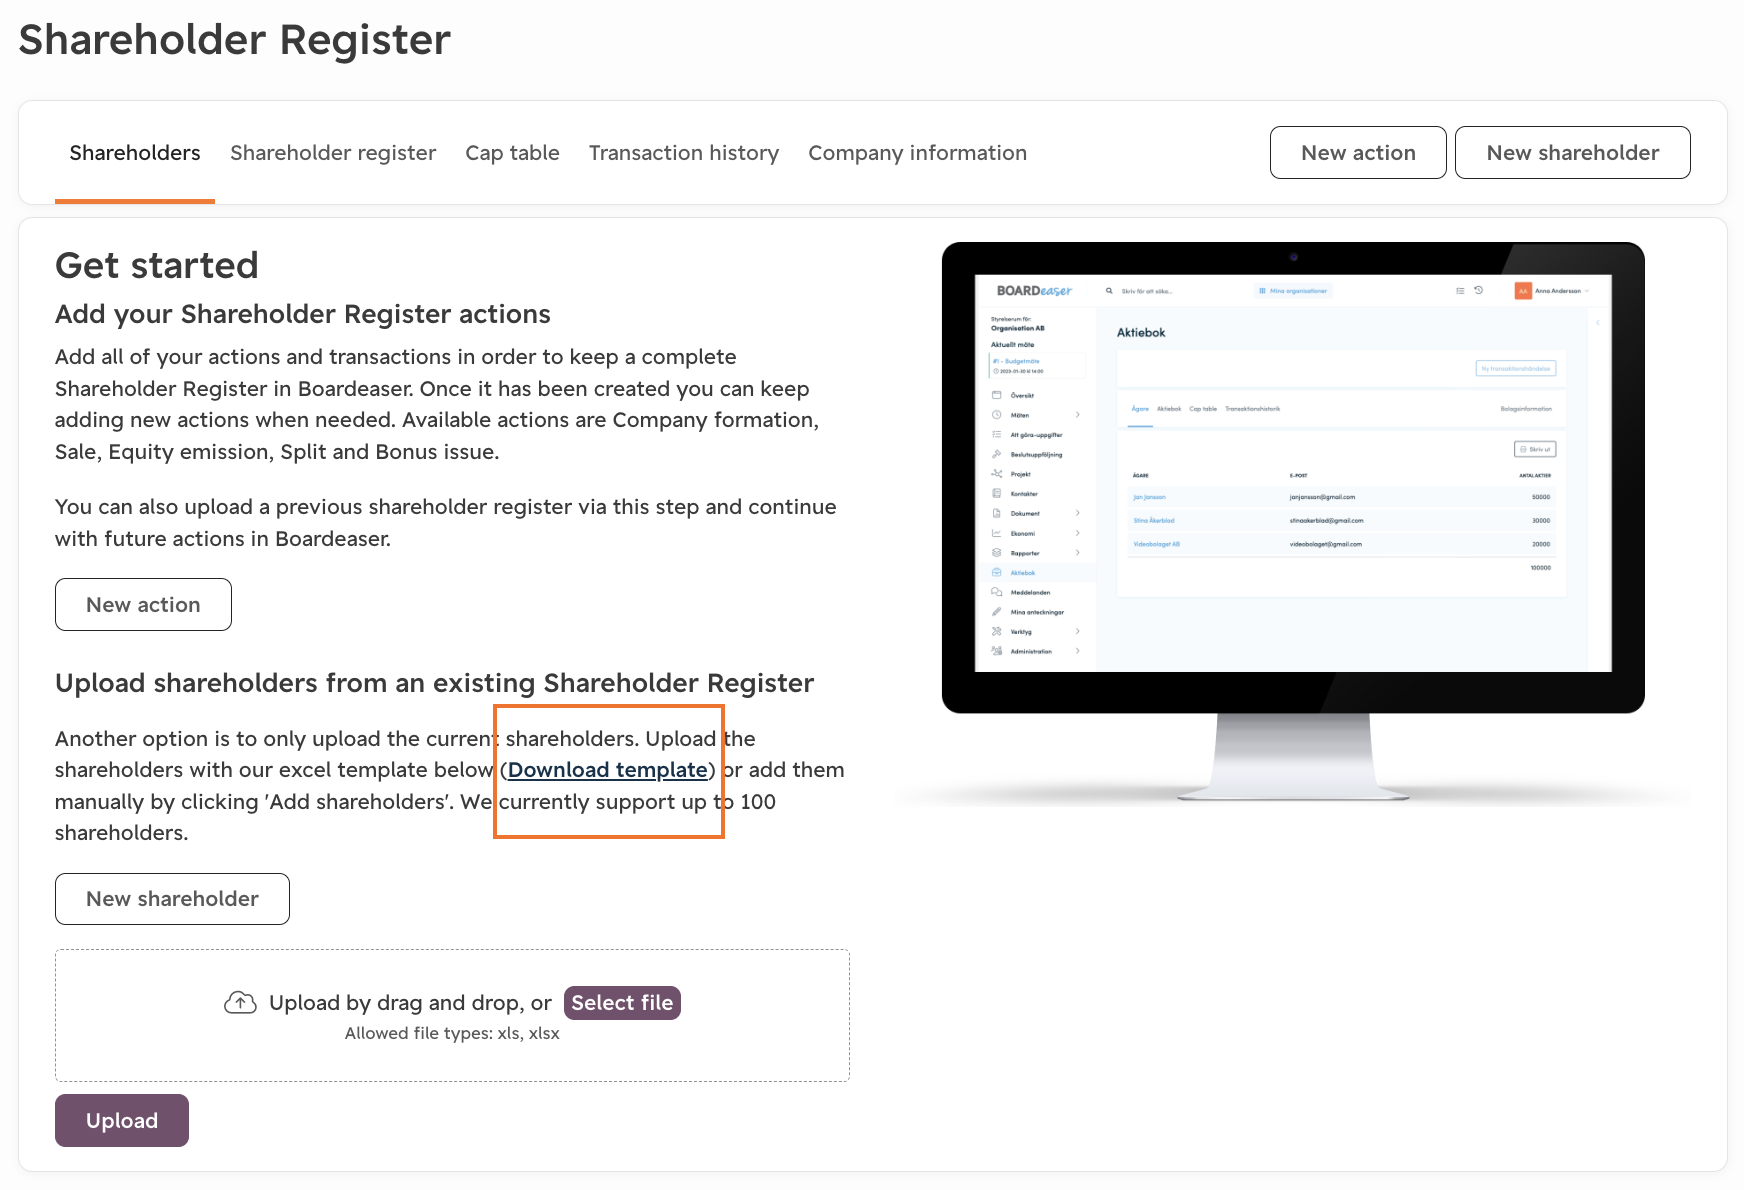Click the Shareholder Register page title
The height and width of the screenshot is (1190, 1744).
[x=235, y=40]
